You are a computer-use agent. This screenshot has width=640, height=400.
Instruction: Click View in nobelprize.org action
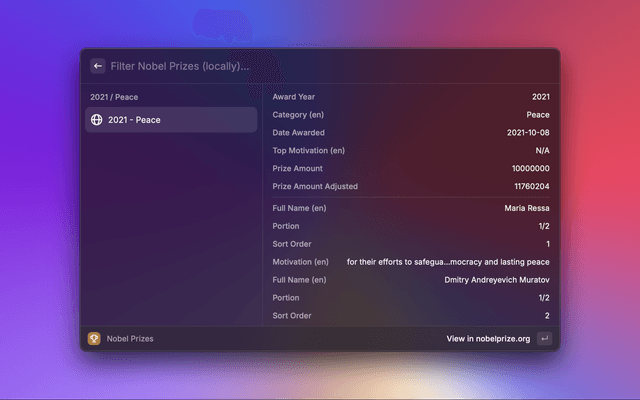click(488, 339)
